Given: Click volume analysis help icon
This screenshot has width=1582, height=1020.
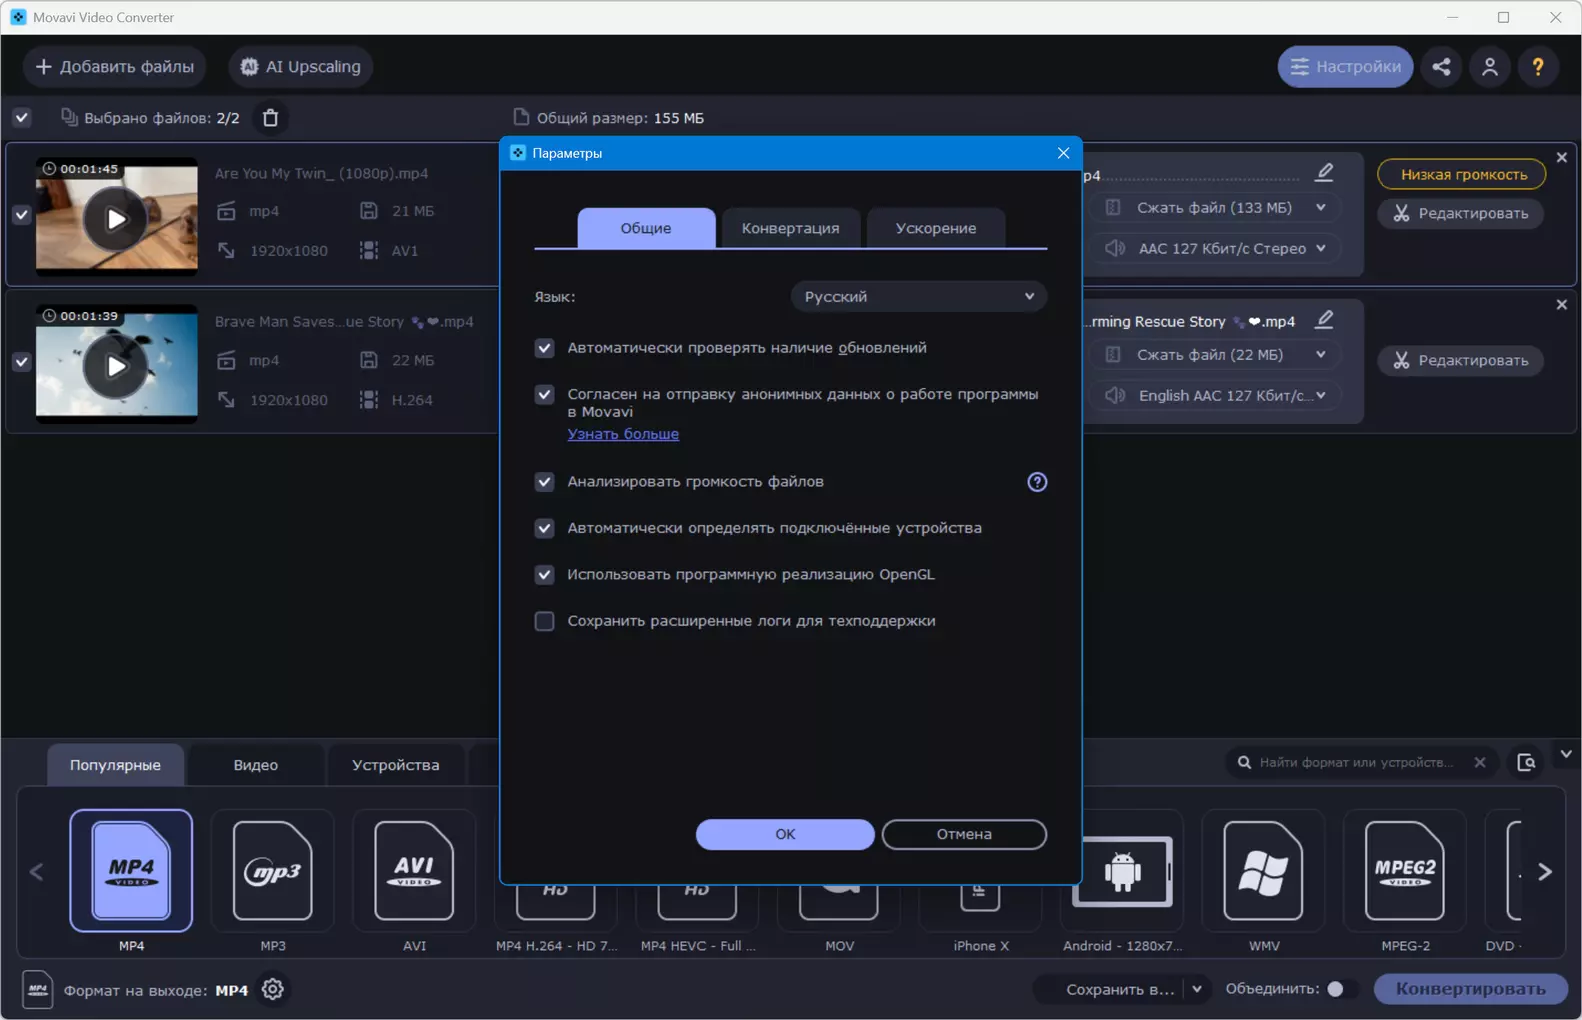Looking at the screenshot, I should (1037, 482).
